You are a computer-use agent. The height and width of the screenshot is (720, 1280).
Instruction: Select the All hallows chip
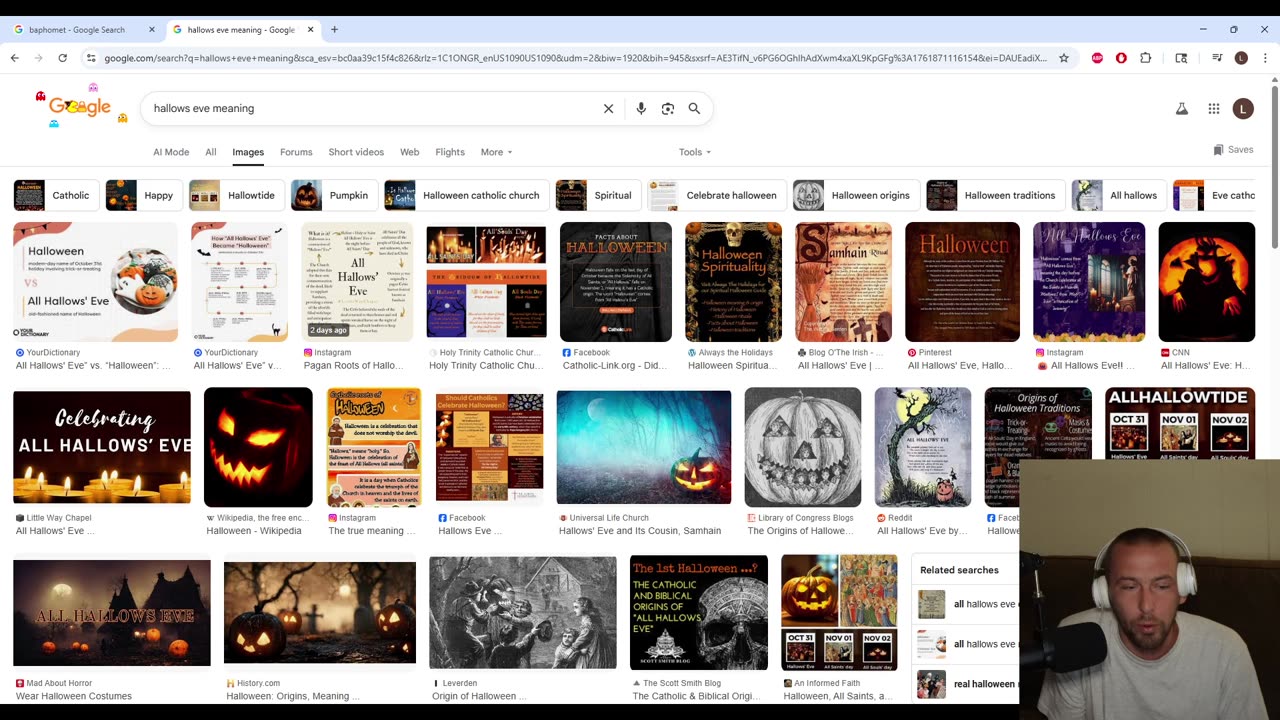1118,195
